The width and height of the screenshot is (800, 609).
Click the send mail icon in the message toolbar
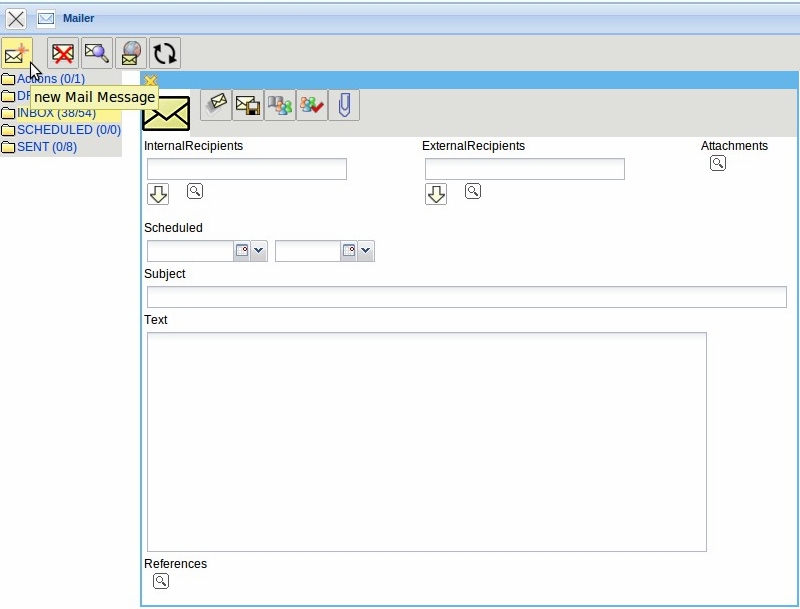pyautogui.click(x=216, y=105)
